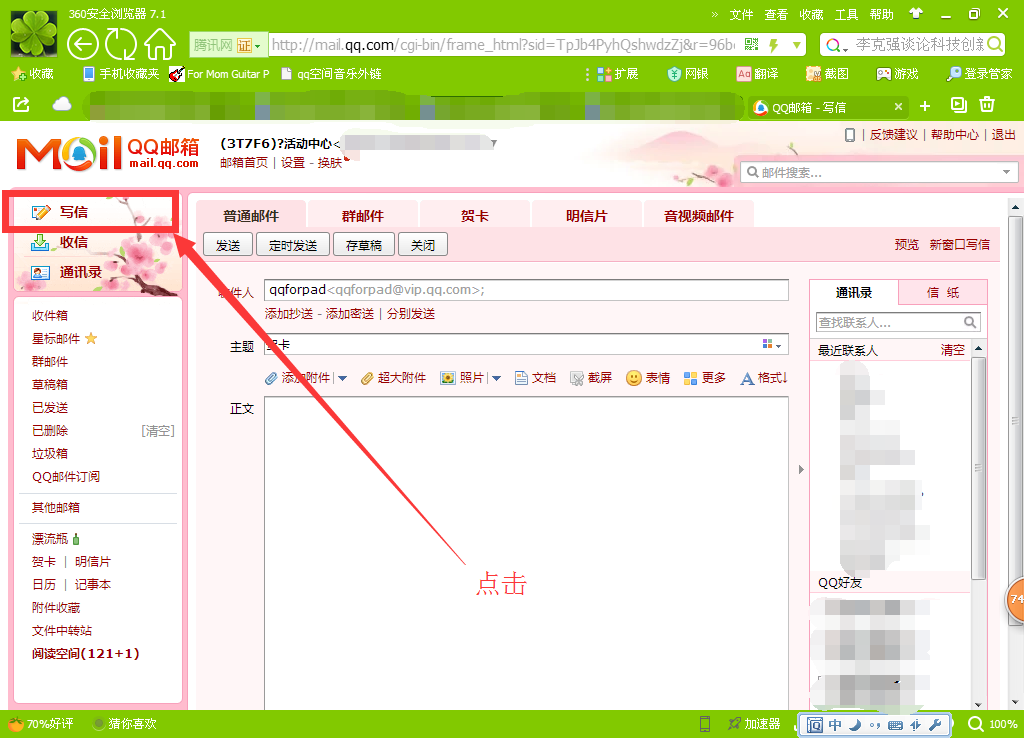Open the 游戏 games icon

[897, 74]
